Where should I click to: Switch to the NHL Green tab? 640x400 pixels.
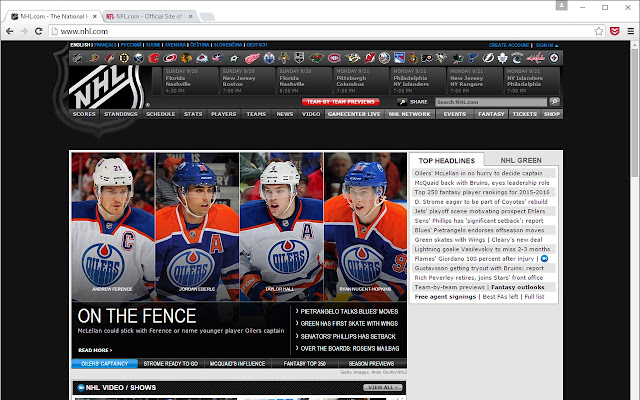(521, 160)
